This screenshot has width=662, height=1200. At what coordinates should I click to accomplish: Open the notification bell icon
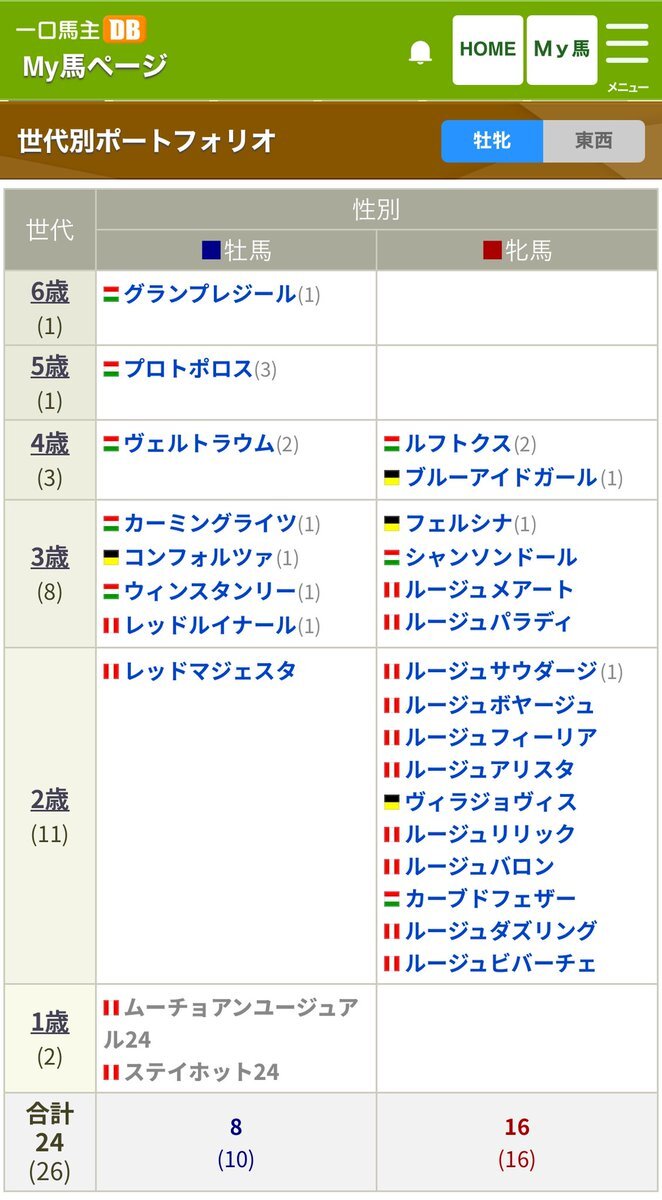coord(421,52)
